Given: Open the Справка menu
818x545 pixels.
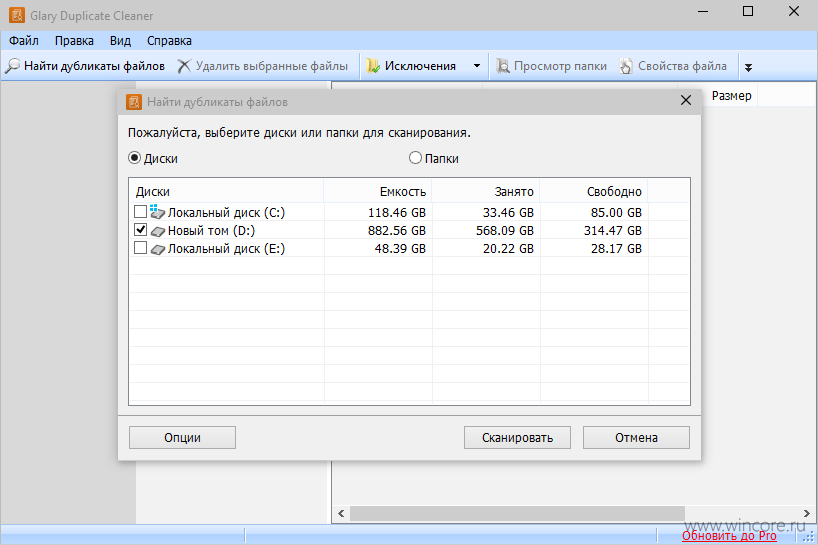Looking at the screenshot, I should coord(169,41).
